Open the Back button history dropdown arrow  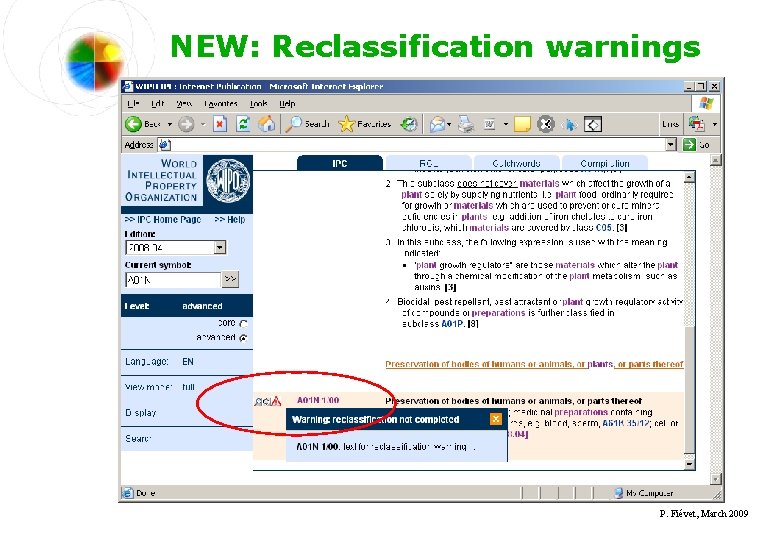pos(170,124)
